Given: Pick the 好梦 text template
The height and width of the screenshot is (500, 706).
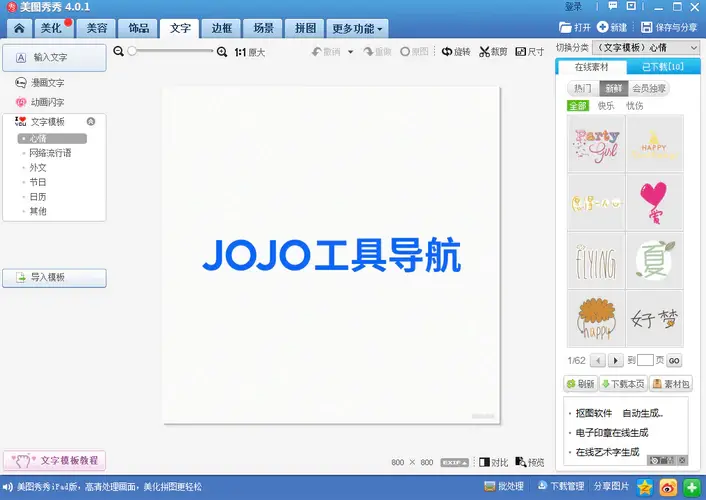Looking at the screenshot, I should click(654, 318).
